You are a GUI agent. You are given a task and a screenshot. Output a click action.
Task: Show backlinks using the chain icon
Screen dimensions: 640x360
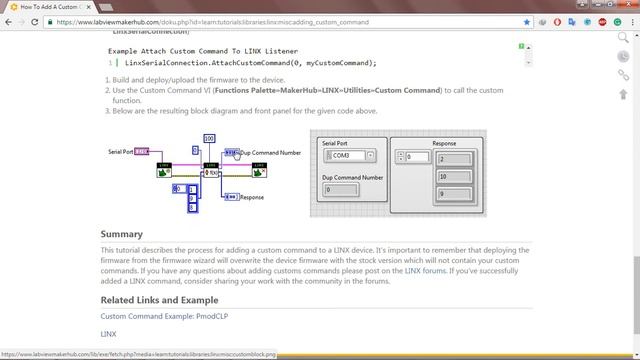623,75
